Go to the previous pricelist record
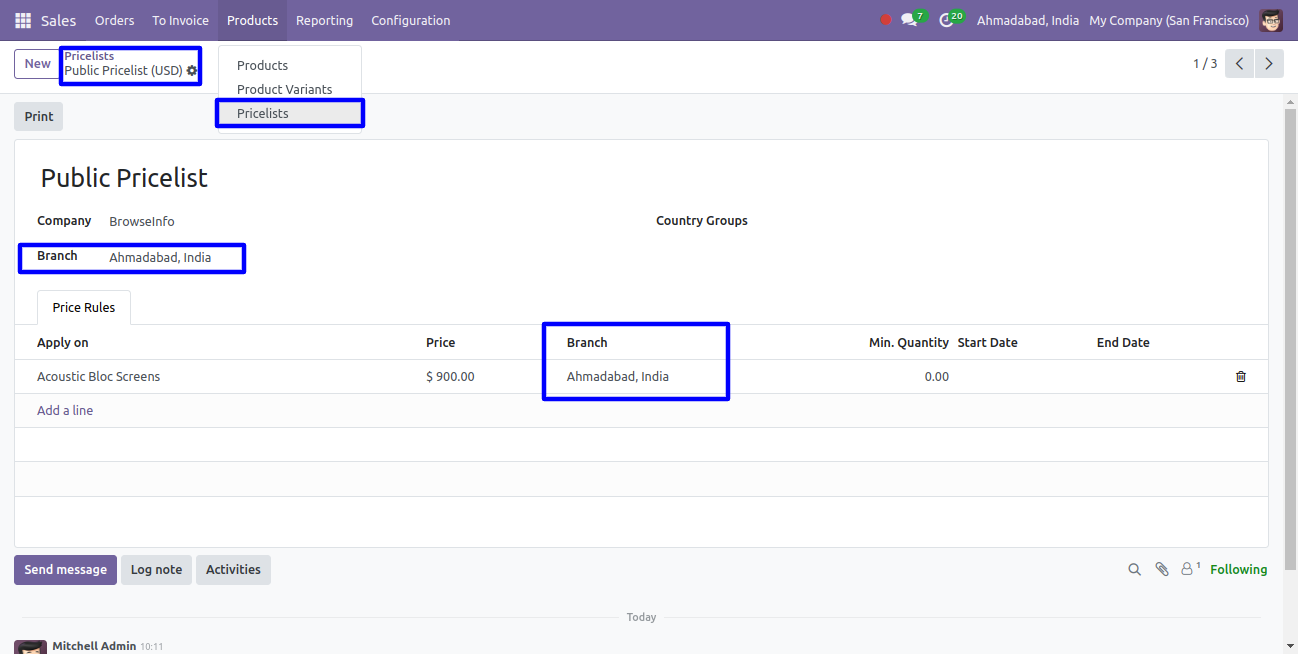1298x654 pixels. pos(1239,64)
